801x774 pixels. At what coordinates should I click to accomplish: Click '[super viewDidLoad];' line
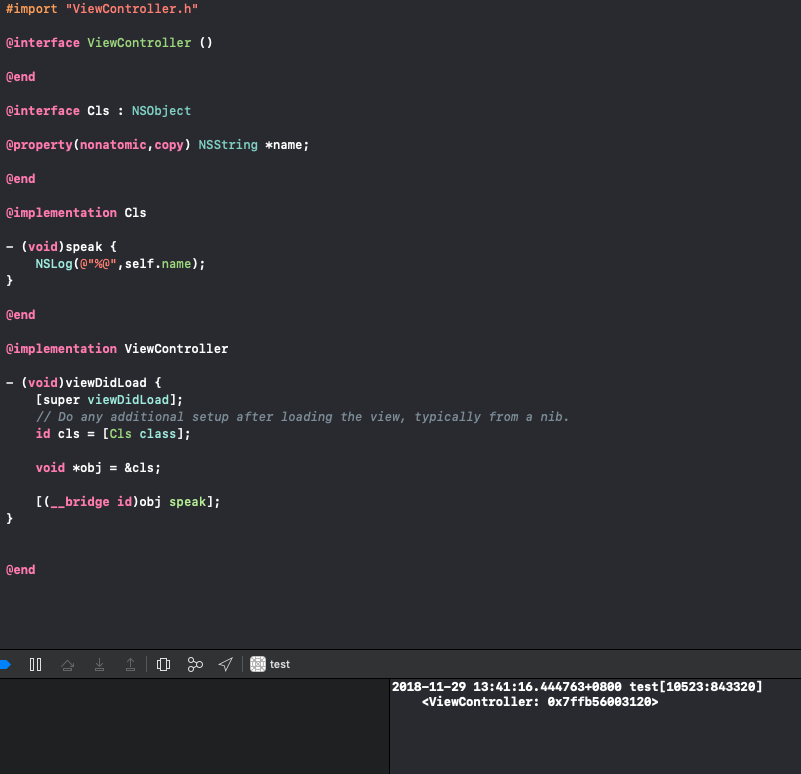[x=109, y=400]
